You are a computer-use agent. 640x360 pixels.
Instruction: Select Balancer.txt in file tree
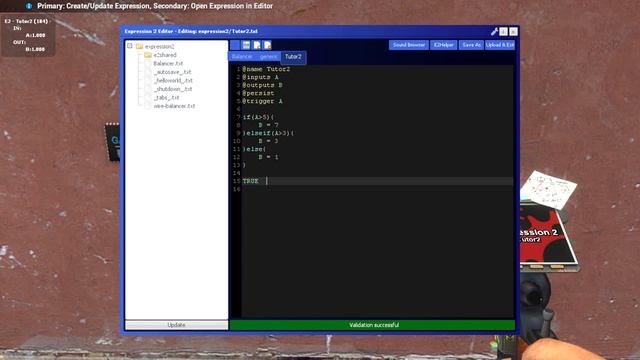pos(168,63)
